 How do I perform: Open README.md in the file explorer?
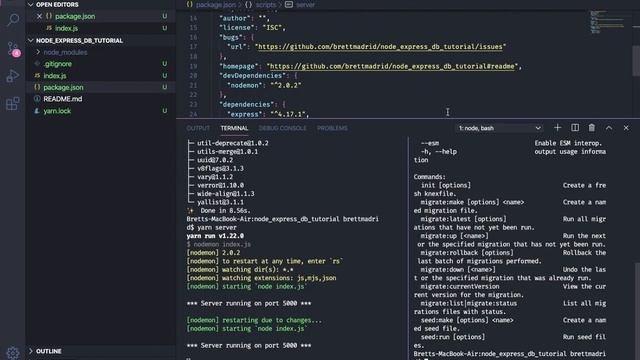pos(62,99)
